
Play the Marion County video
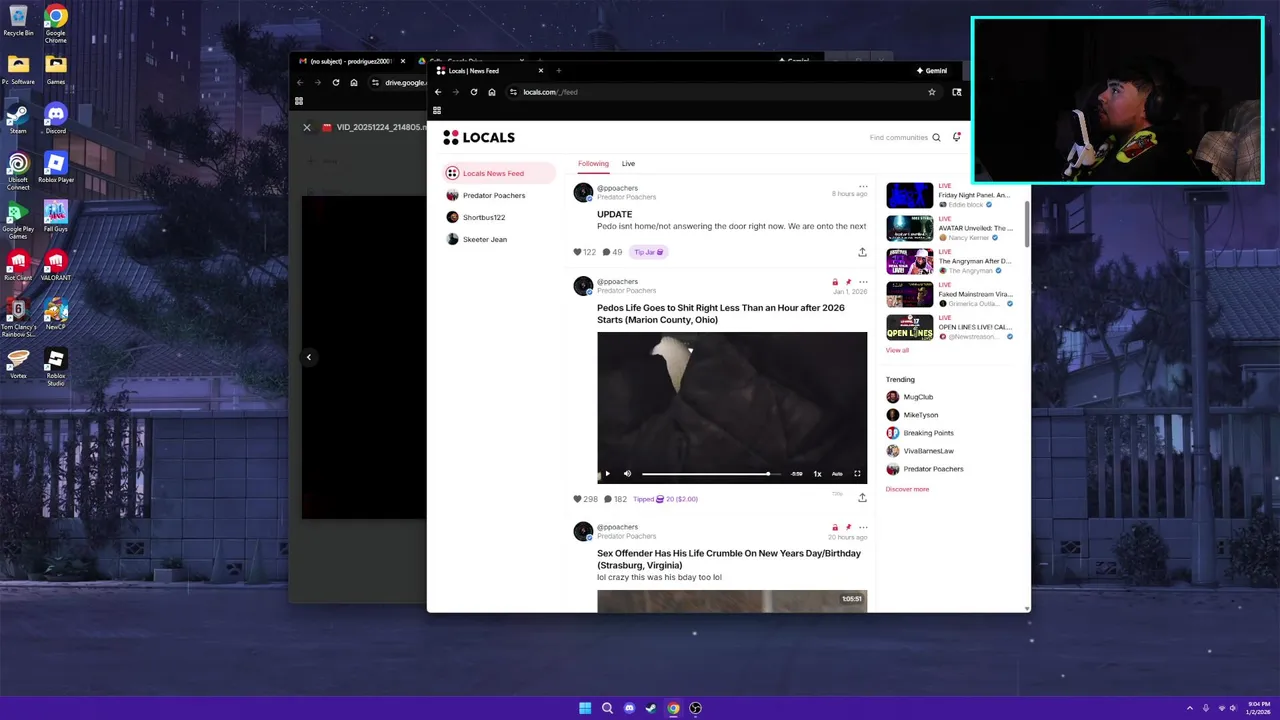[x=607, y=474]
